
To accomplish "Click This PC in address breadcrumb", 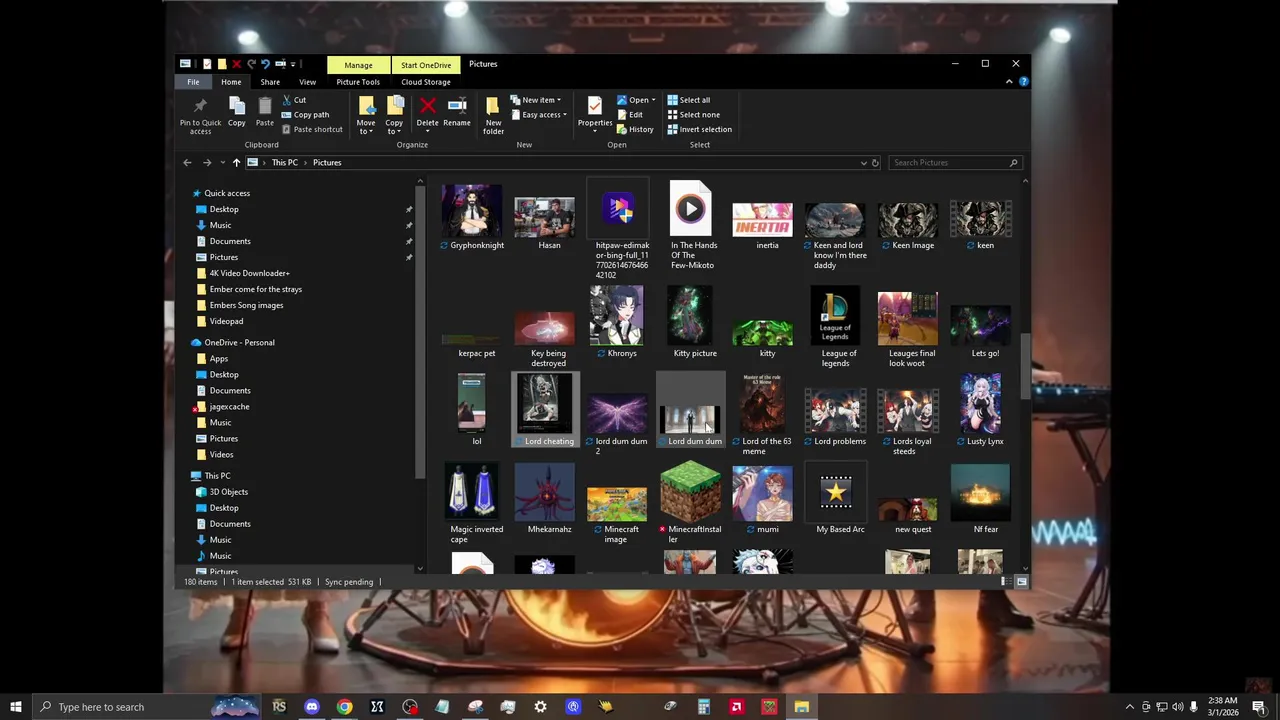I will [x=285, y=162].
